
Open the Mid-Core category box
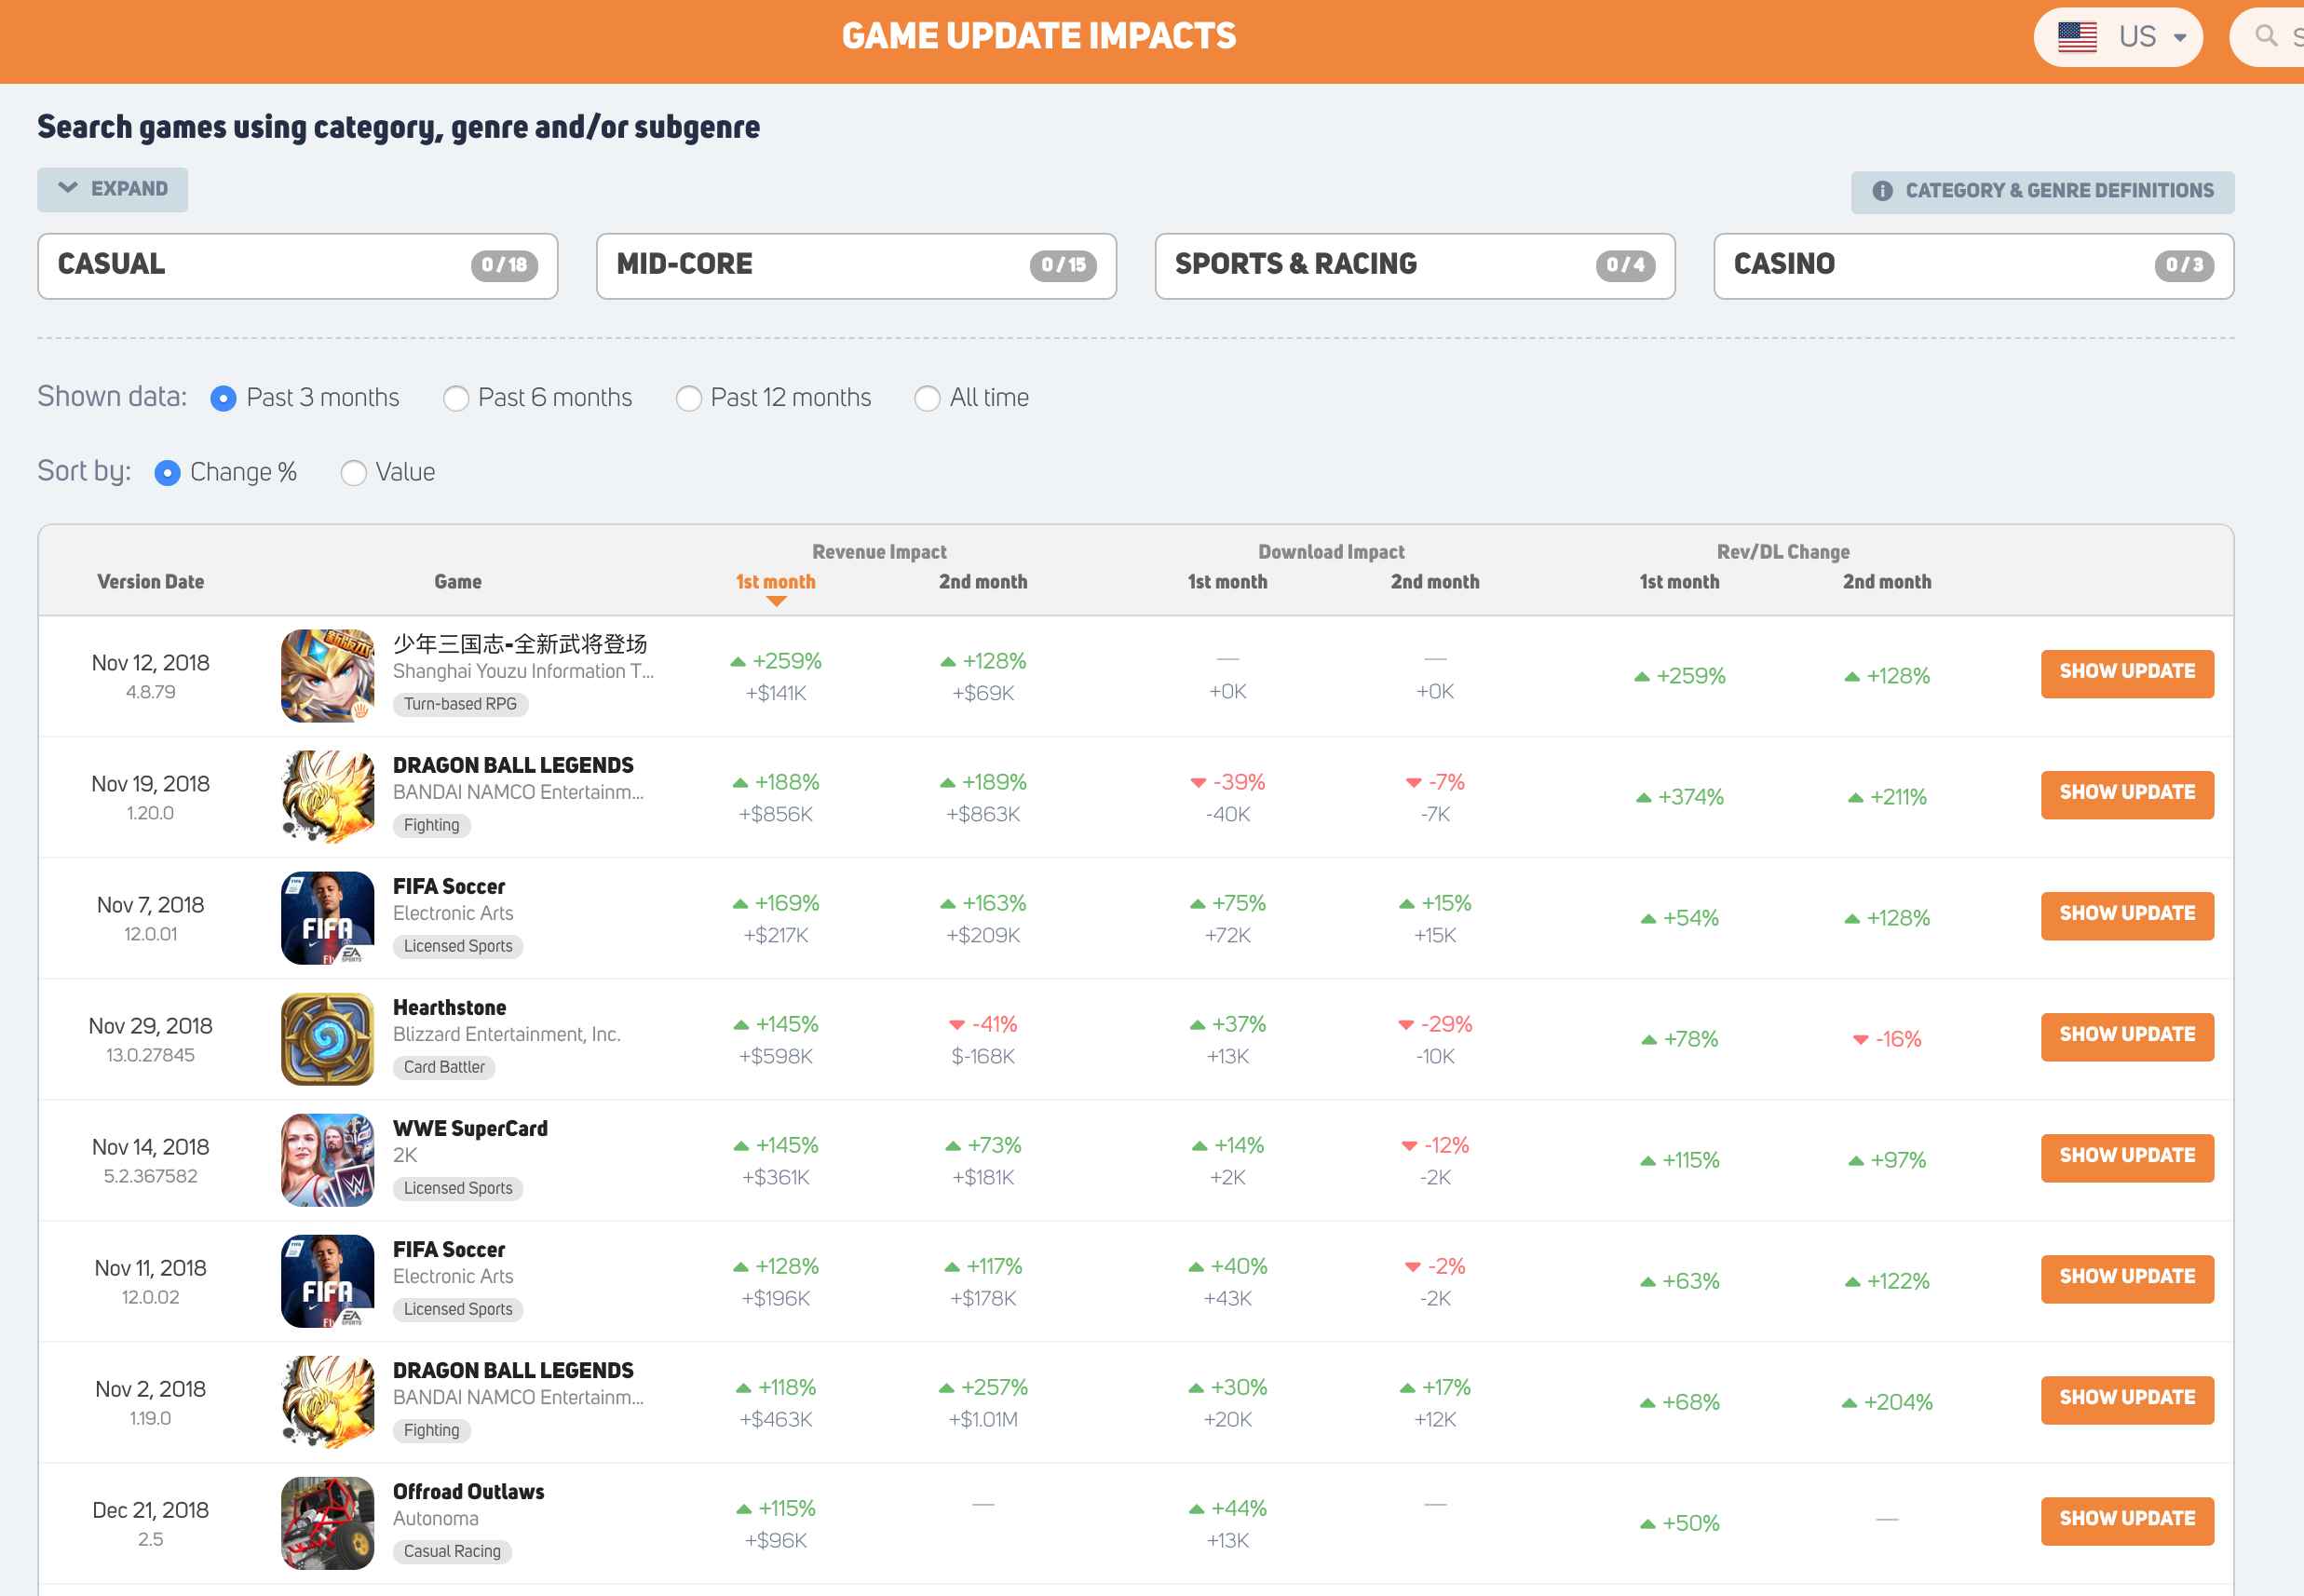(x=856, y=266)
